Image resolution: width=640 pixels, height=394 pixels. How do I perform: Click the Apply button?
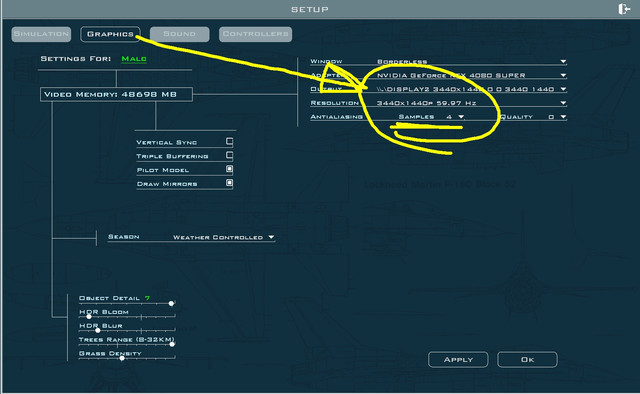point(458,360)
